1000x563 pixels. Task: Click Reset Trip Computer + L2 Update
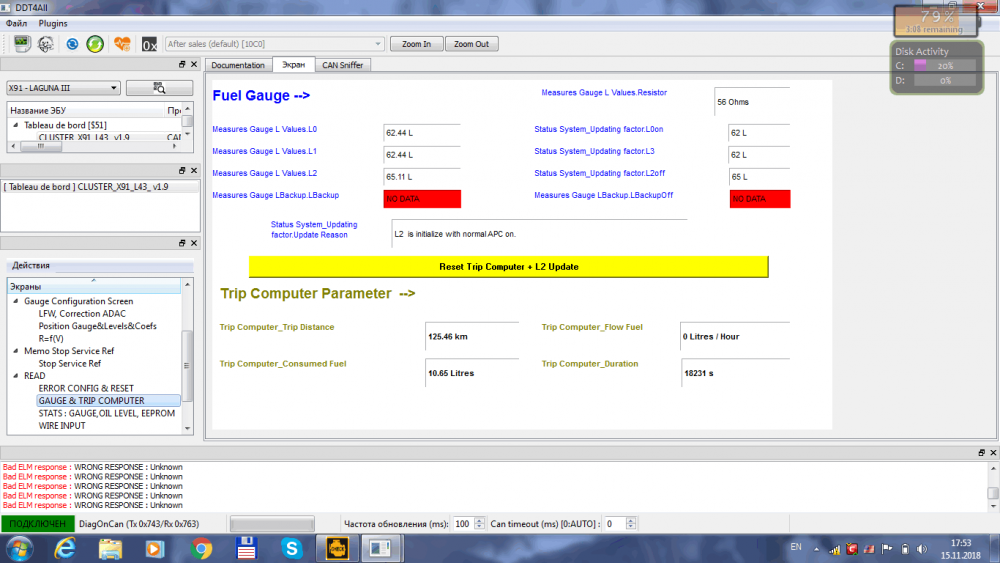[x=508, y=267]
